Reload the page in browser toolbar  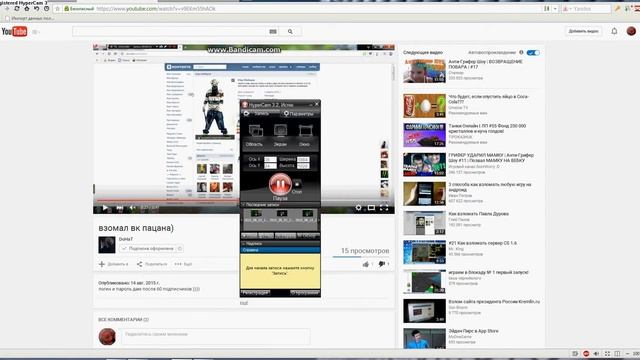[17, 8]
